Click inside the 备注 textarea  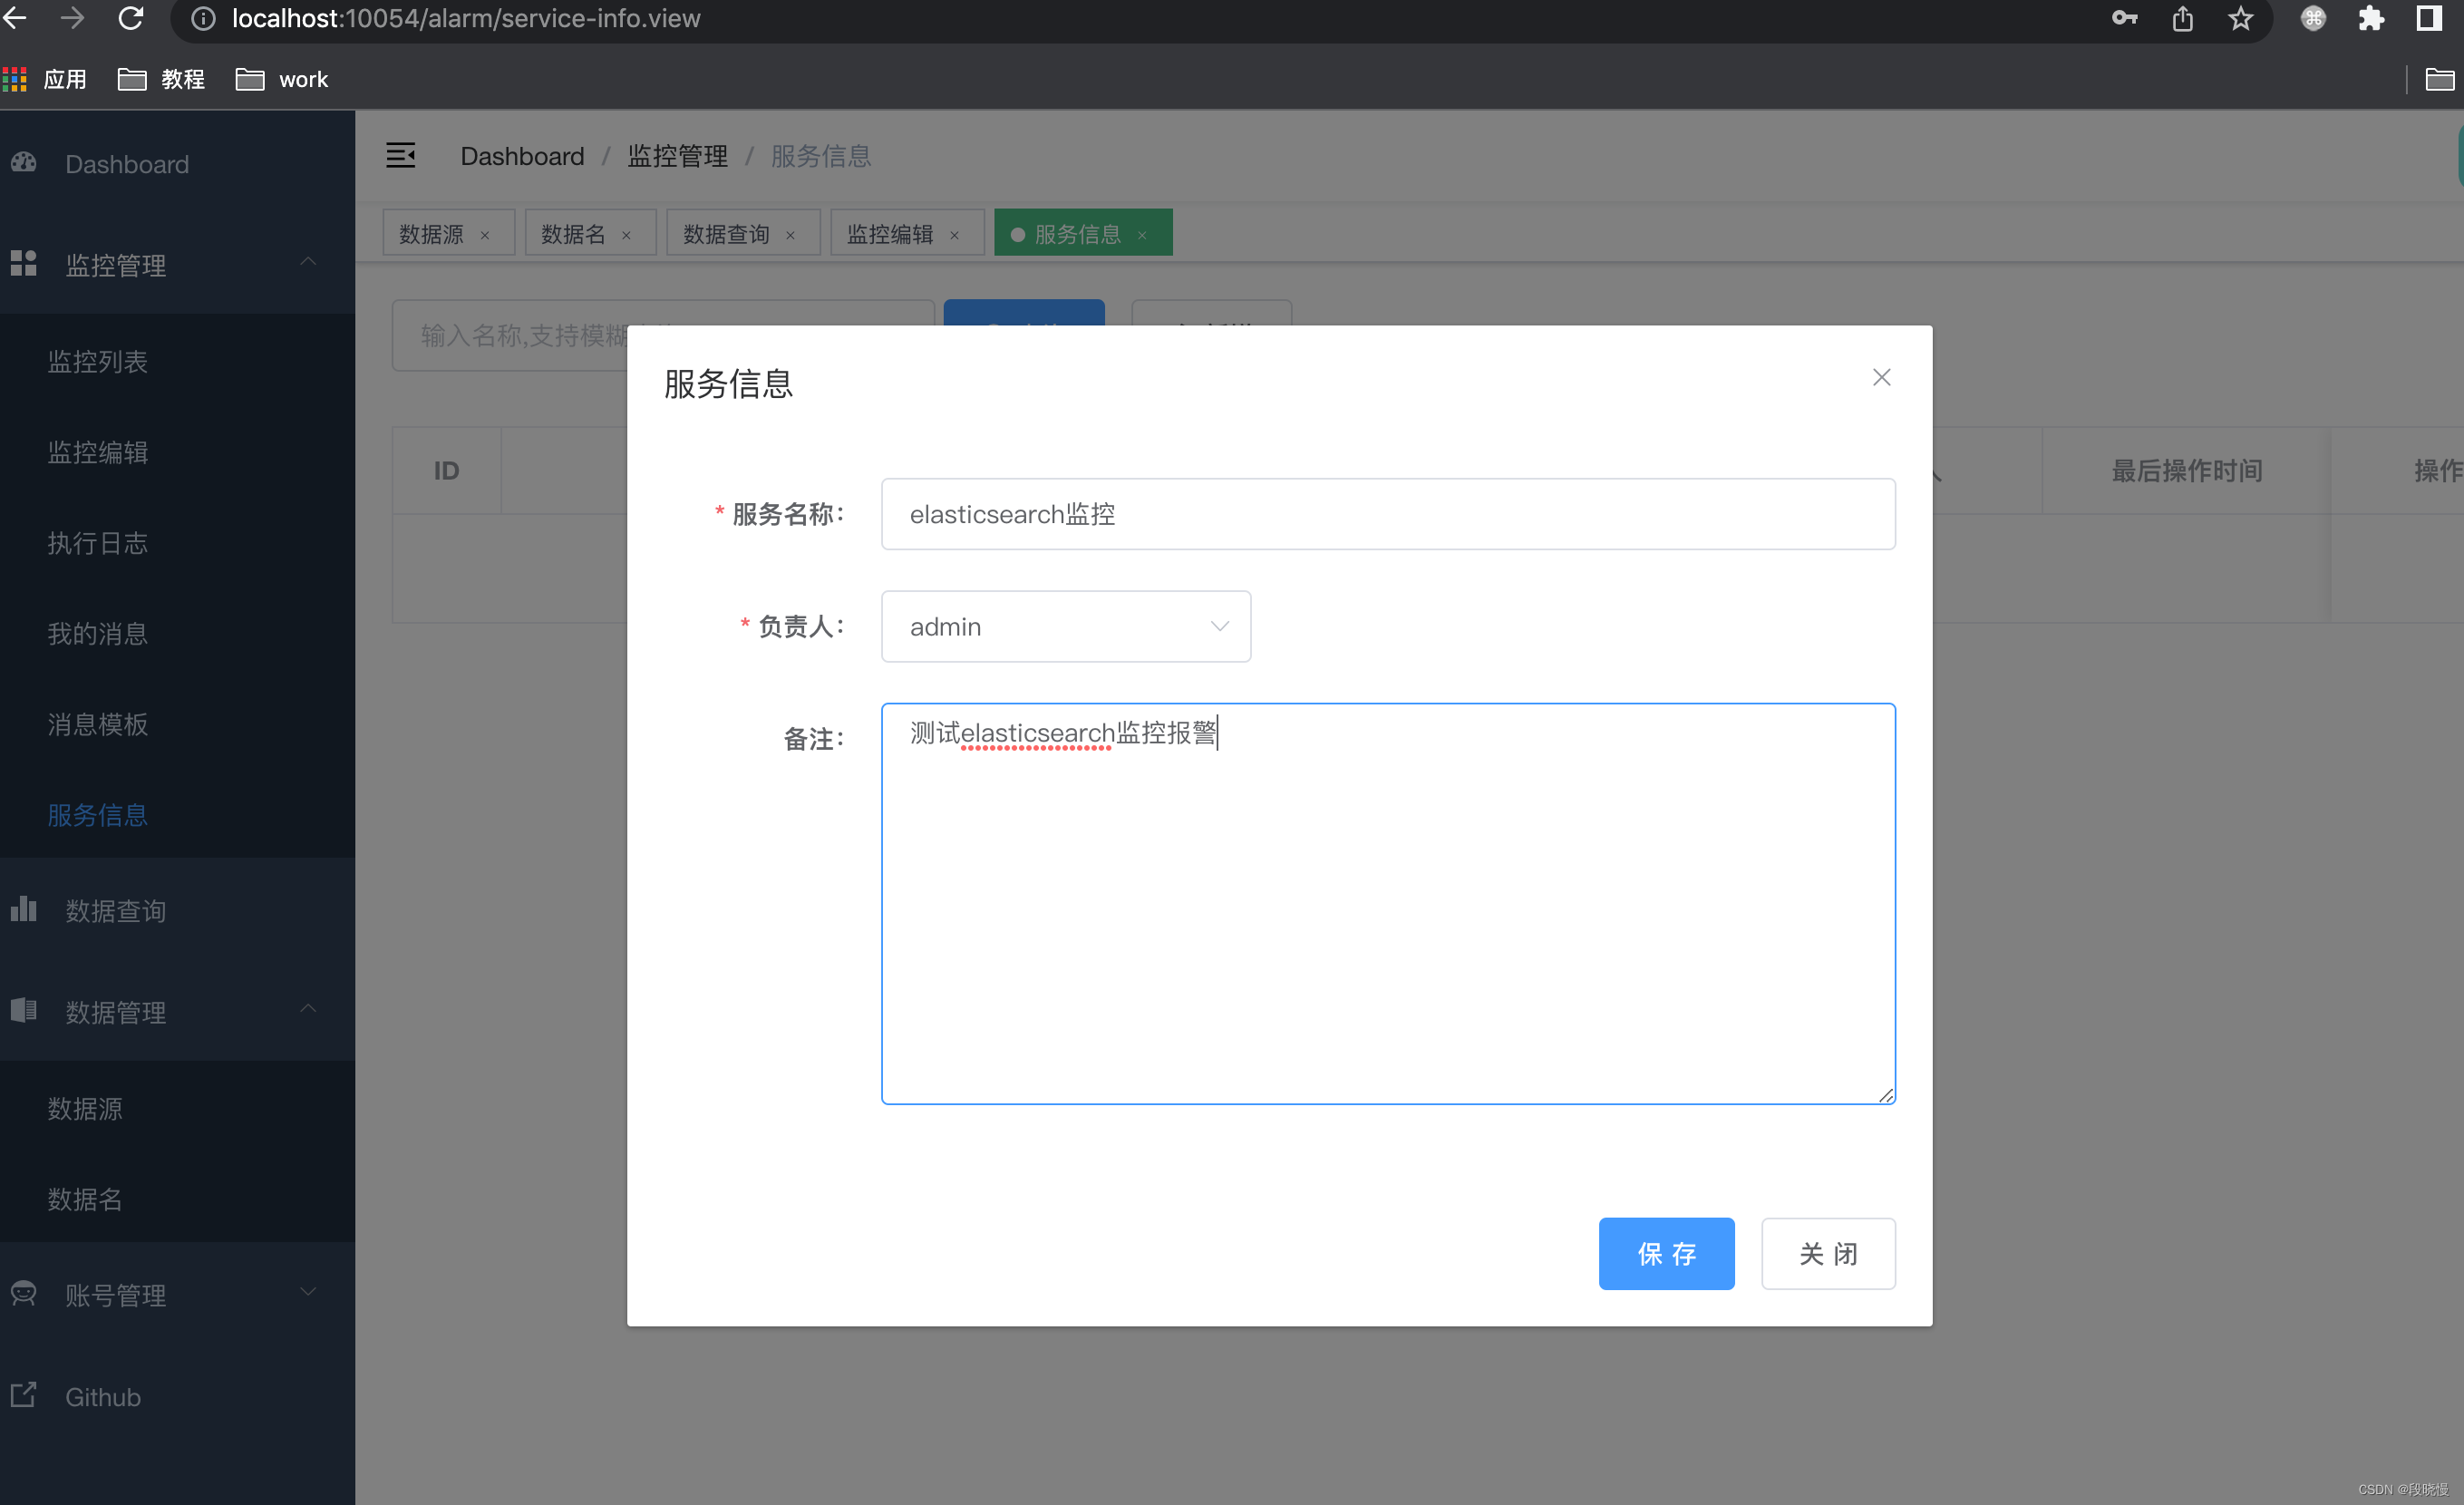(x=1388, y=904)
